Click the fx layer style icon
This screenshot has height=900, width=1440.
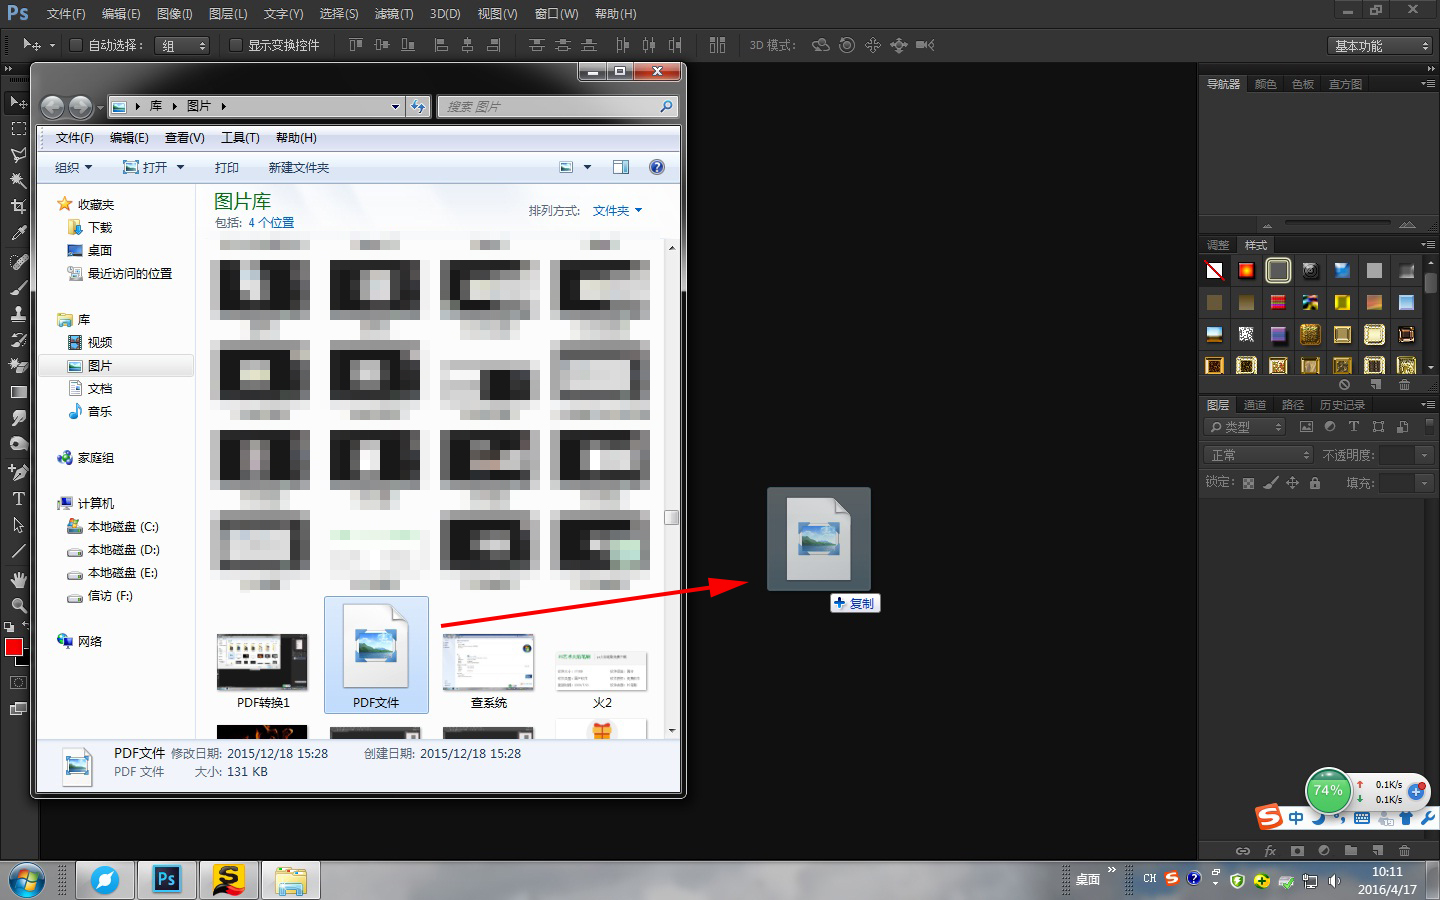1270,851
